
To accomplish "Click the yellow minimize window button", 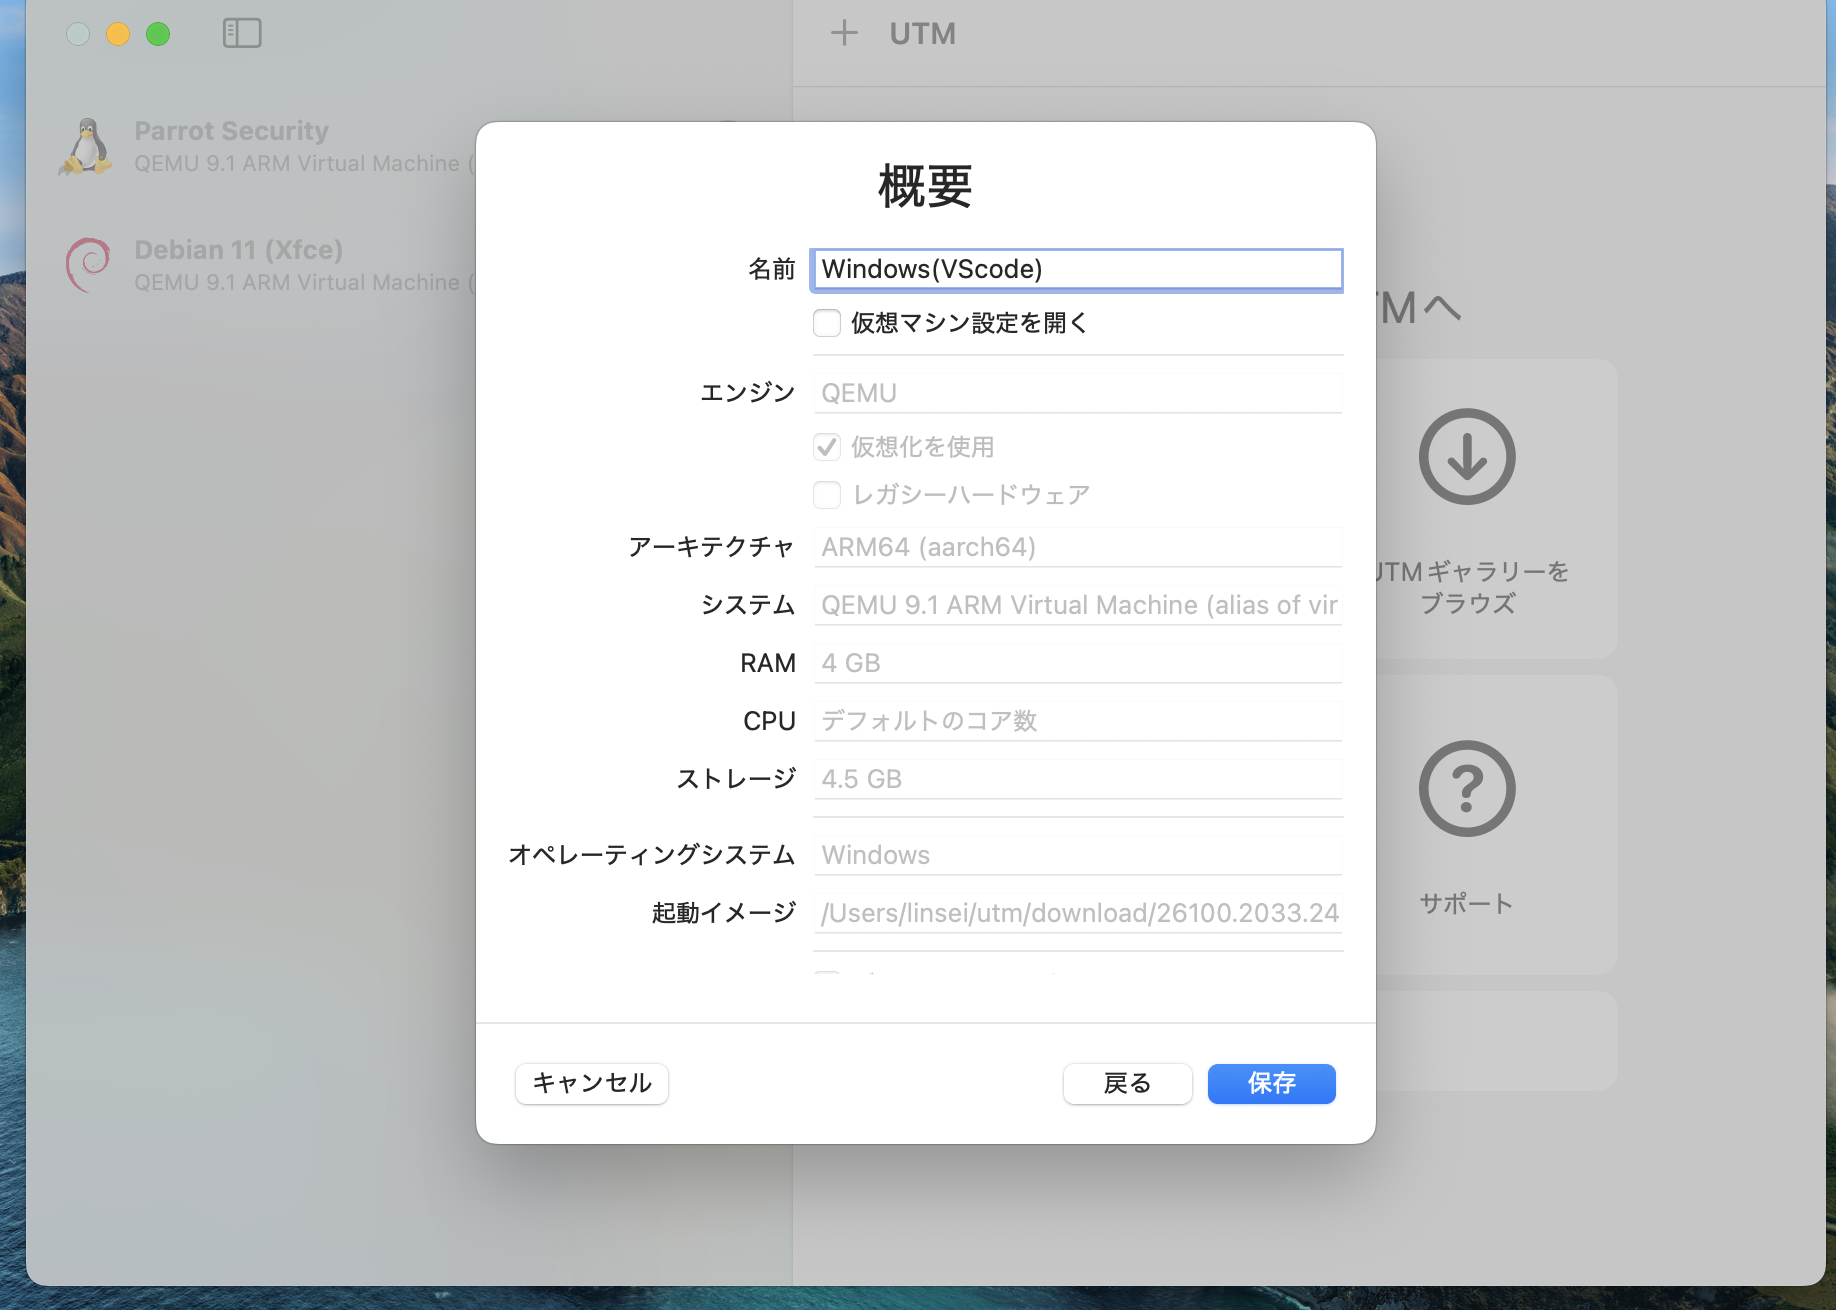I will pos(118,34).
